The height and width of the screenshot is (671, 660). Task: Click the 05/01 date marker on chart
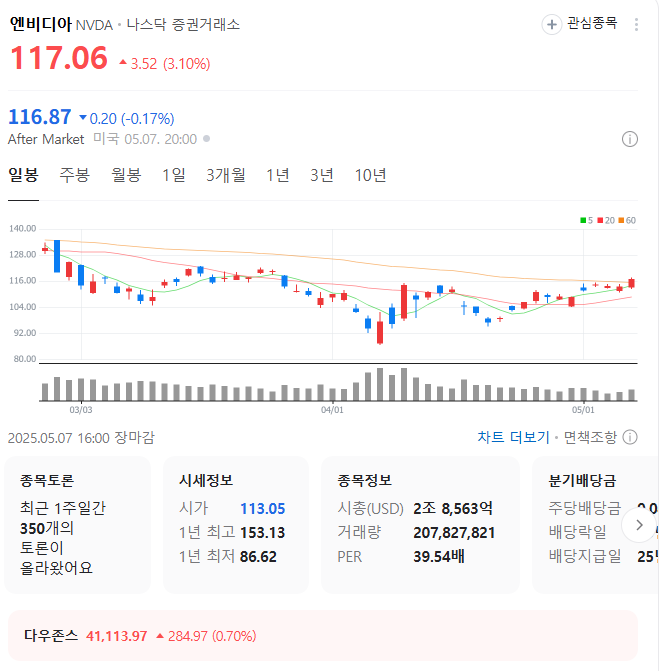[x=583, y=410]
